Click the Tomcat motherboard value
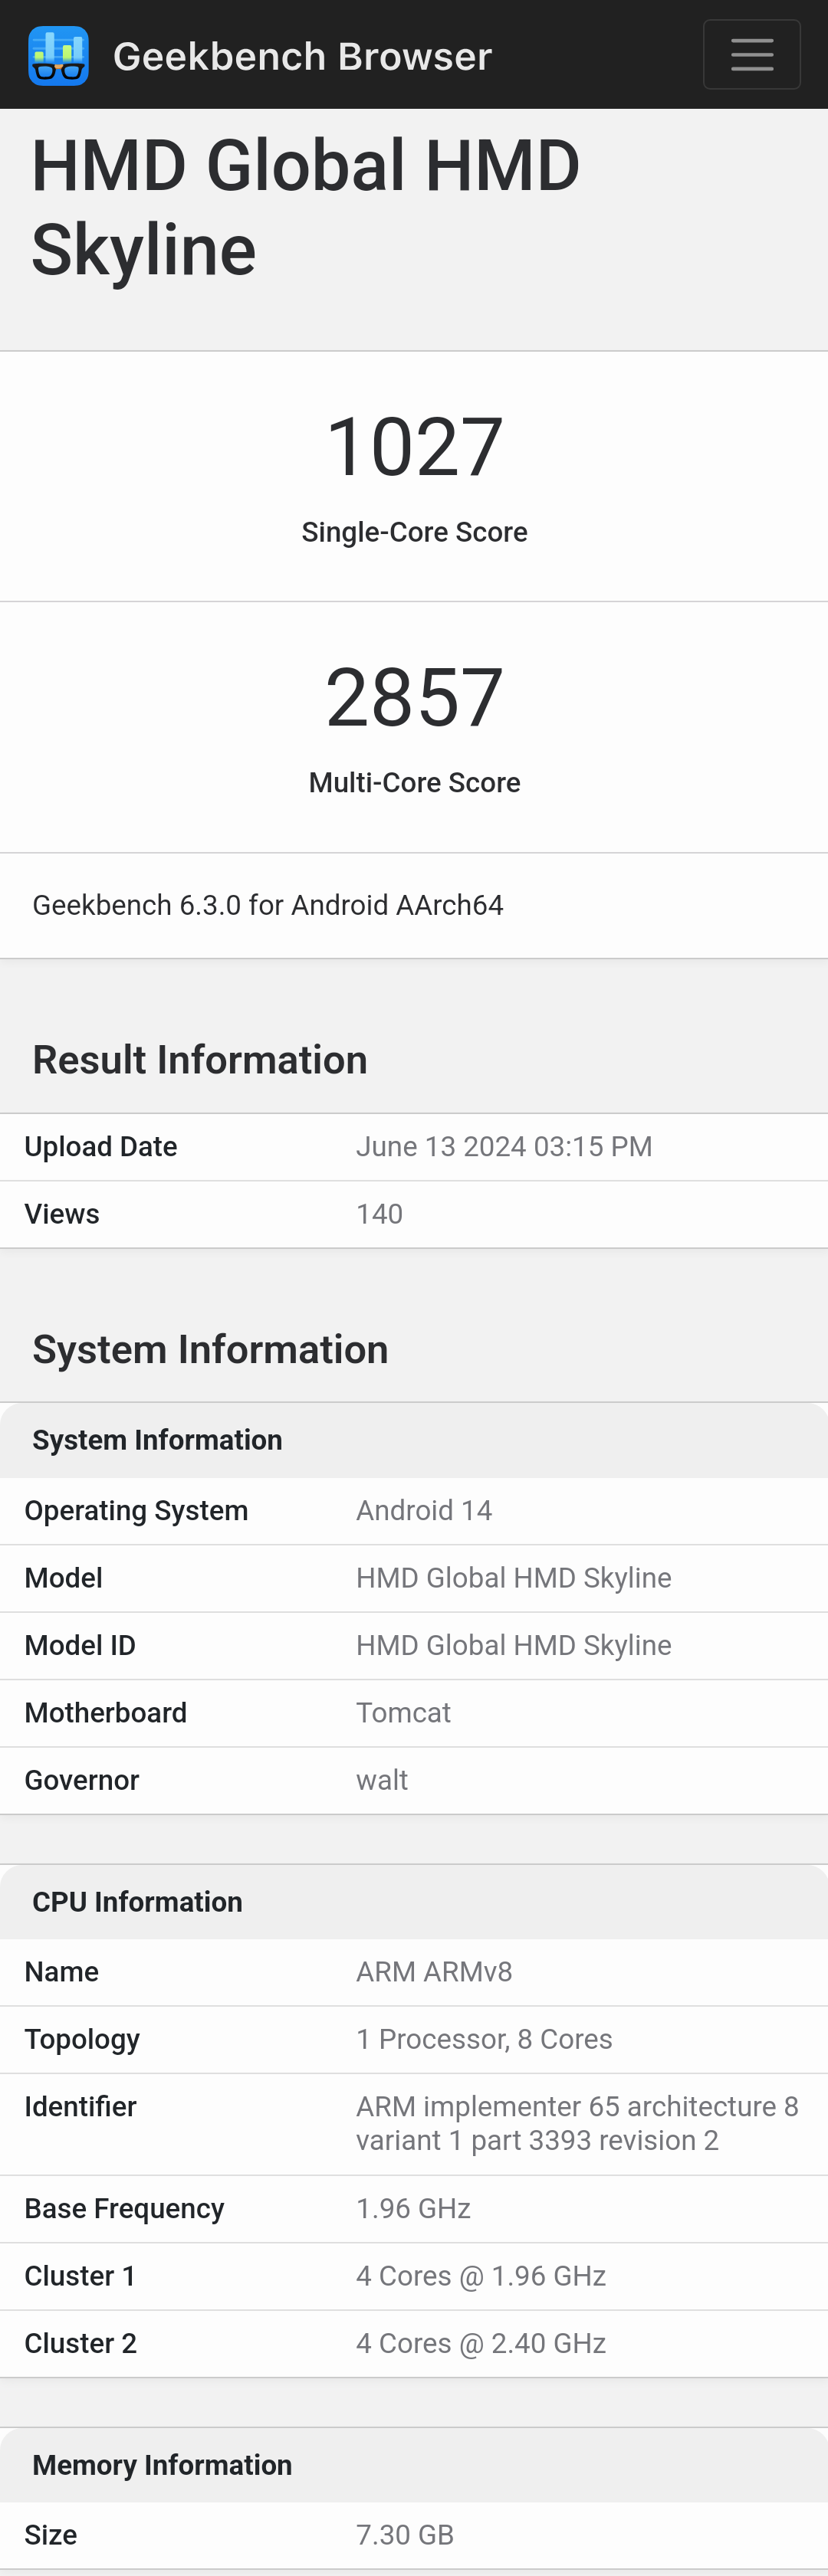828x2576 pixels. 403,1713
